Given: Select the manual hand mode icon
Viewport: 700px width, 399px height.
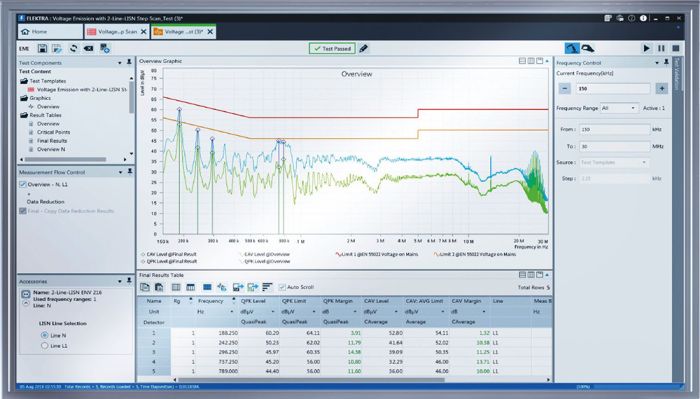Looking at the screenshot, I should point(588,48).
